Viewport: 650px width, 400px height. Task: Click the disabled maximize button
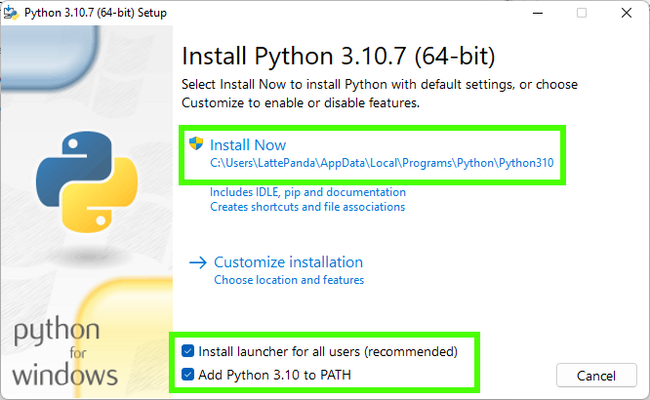tap(582, 13)
